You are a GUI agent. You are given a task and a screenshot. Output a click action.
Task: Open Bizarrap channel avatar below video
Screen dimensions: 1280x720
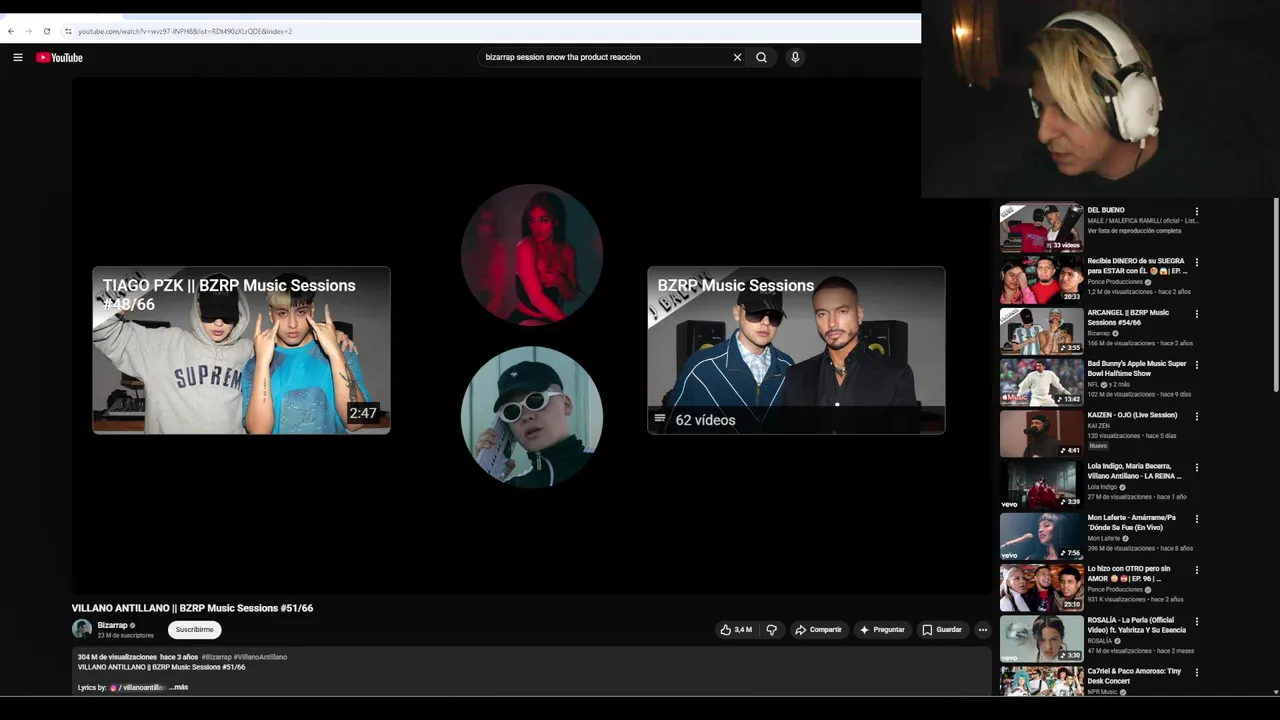point(82,629)
